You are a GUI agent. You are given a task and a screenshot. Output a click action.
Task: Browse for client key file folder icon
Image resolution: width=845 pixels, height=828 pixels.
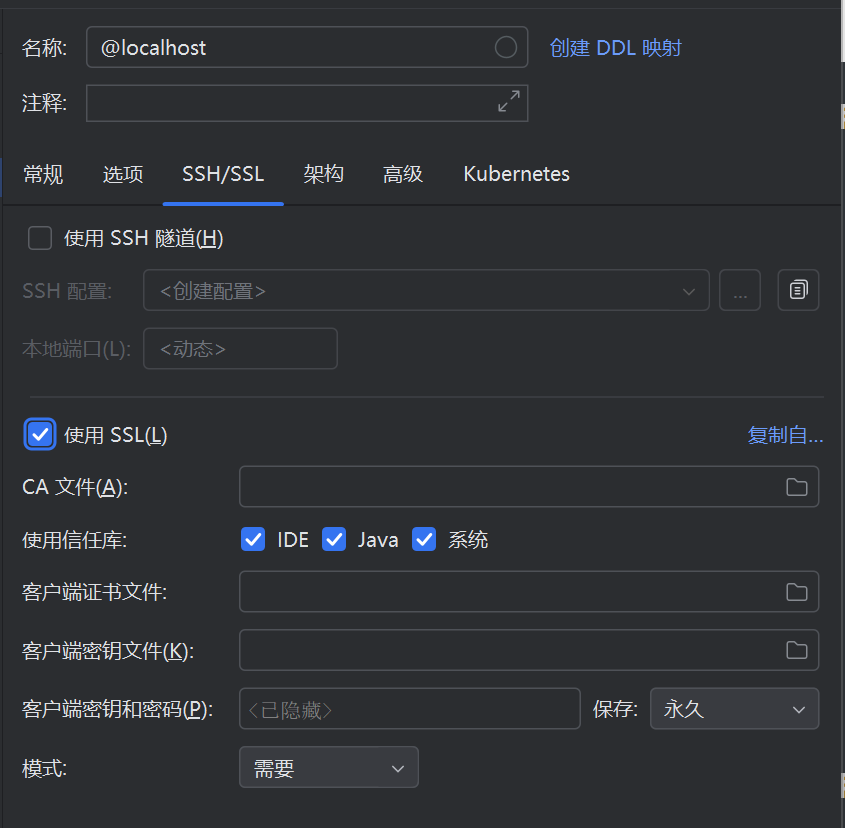coord(796,650)
